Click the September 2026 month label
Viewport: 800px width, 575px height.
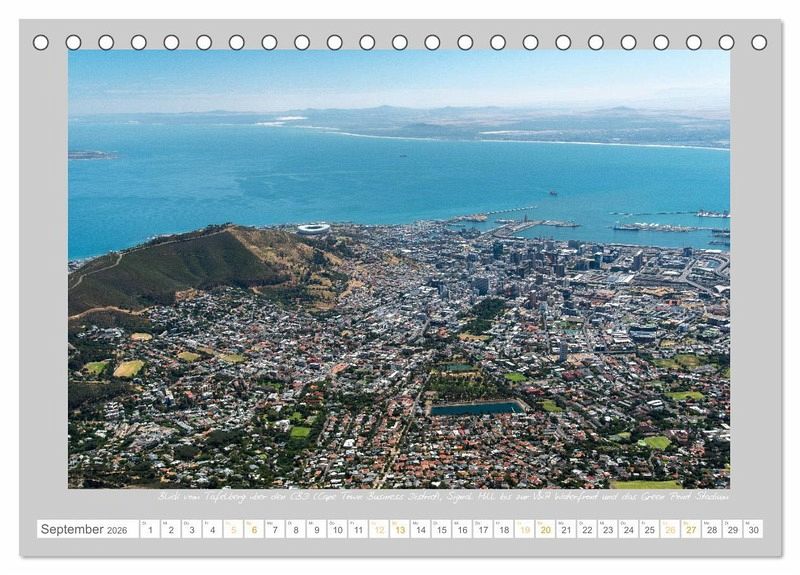pyautogui.click(x=86, y=529)
